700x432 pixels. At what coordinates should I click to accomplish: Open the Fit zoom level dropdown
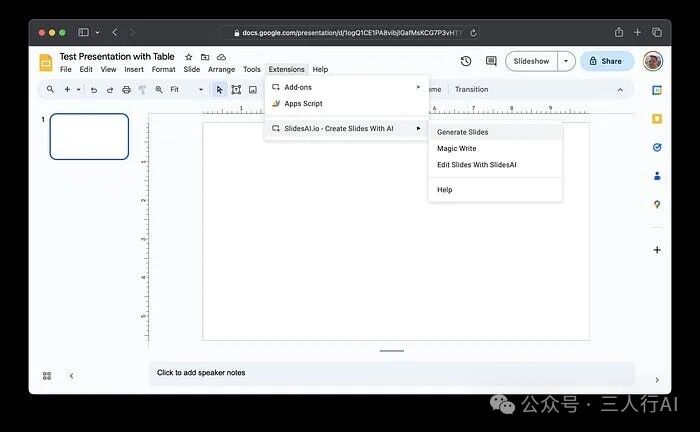coord(201,90)
